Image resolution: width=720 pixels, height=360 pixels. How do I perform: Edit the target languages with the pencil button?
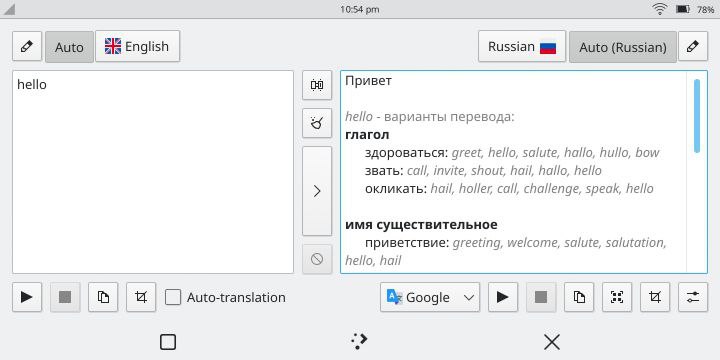click(x=693, y=46)
